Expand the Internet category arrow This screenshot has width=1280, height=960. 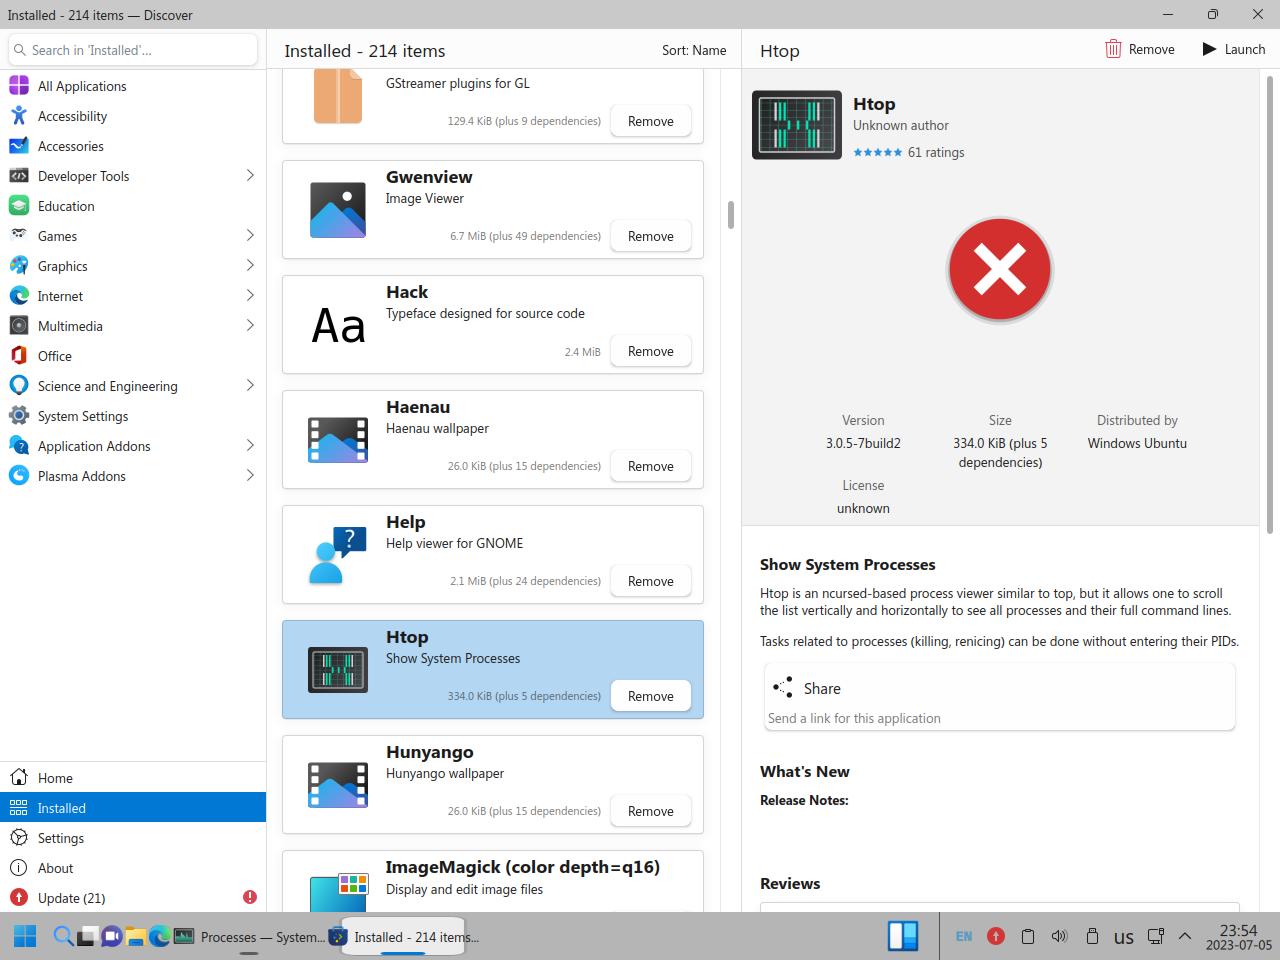coord(250,296)
